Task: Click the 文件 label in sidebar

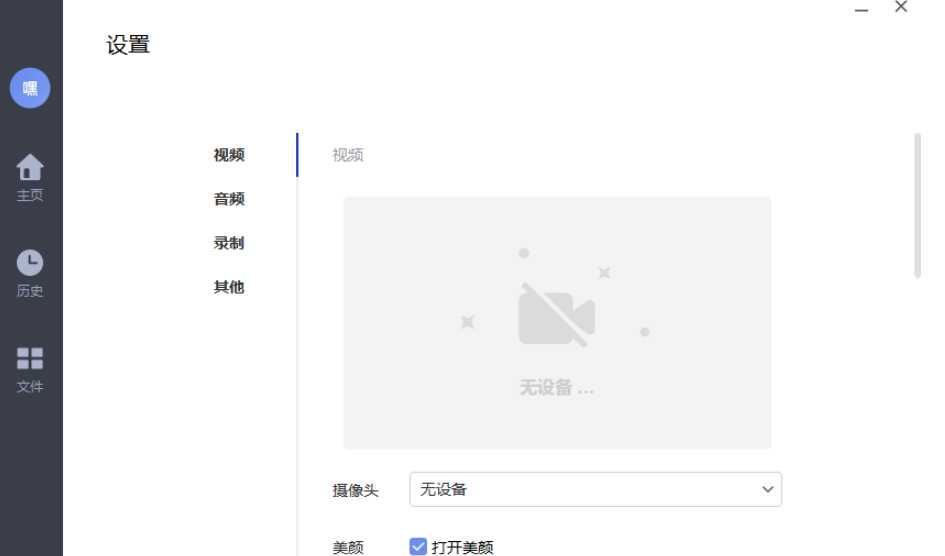Action: (x=30, y=387)
